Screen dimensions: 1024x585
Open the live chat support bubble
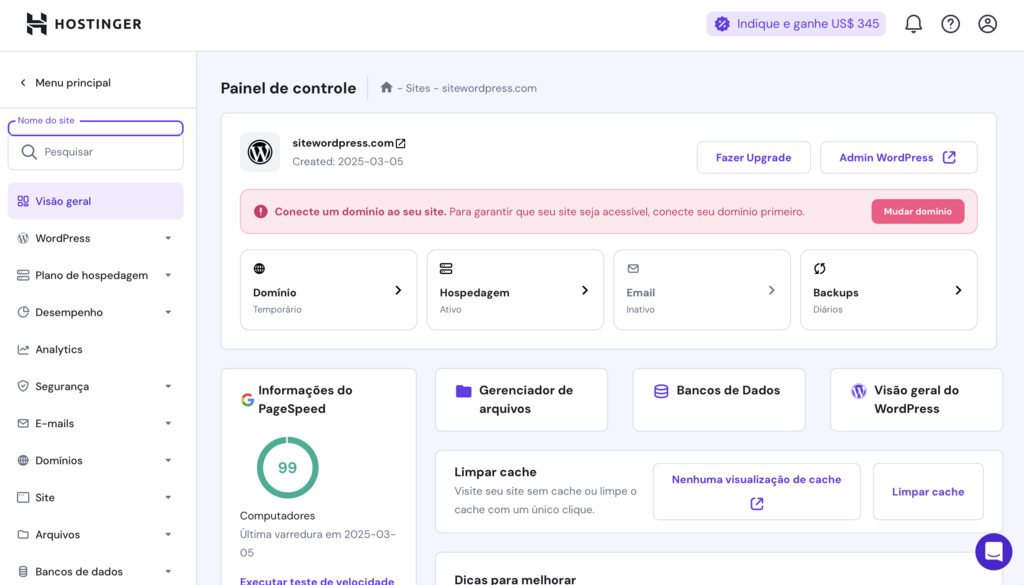[993, 551]
